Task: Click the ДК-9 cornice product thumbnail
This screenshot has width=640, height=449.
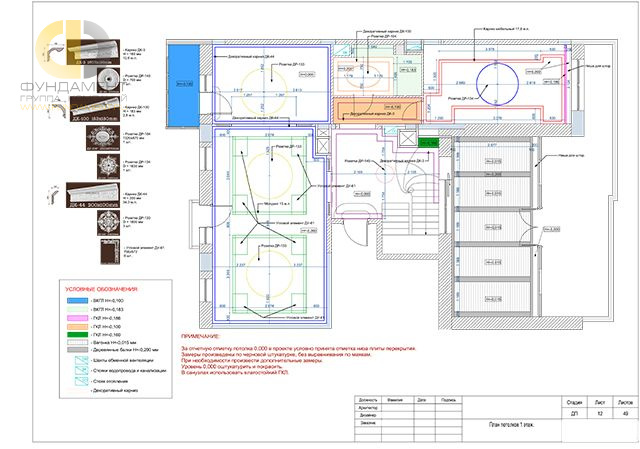Action: click(x=93, y=52)
